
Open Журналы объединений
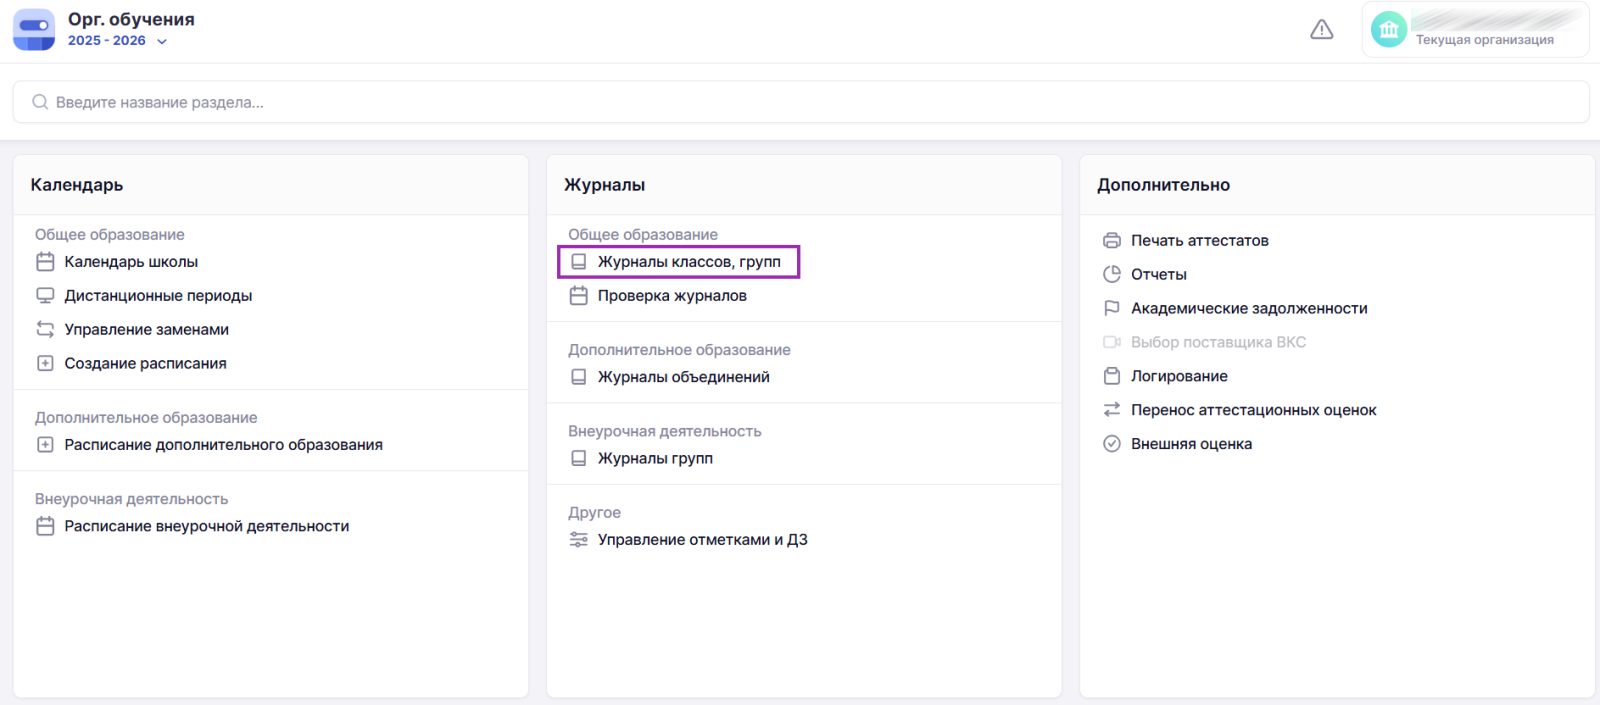[x=684, y=377]
